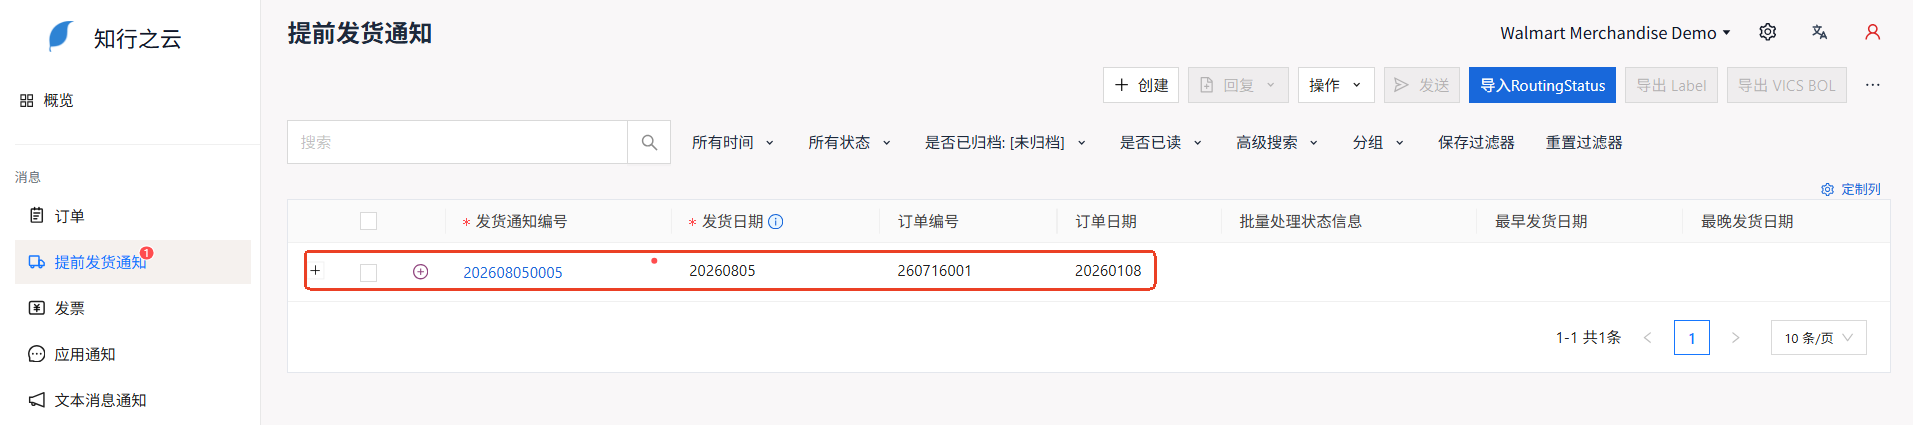
Task: Open the settings gear icon
Action: 1768,32
